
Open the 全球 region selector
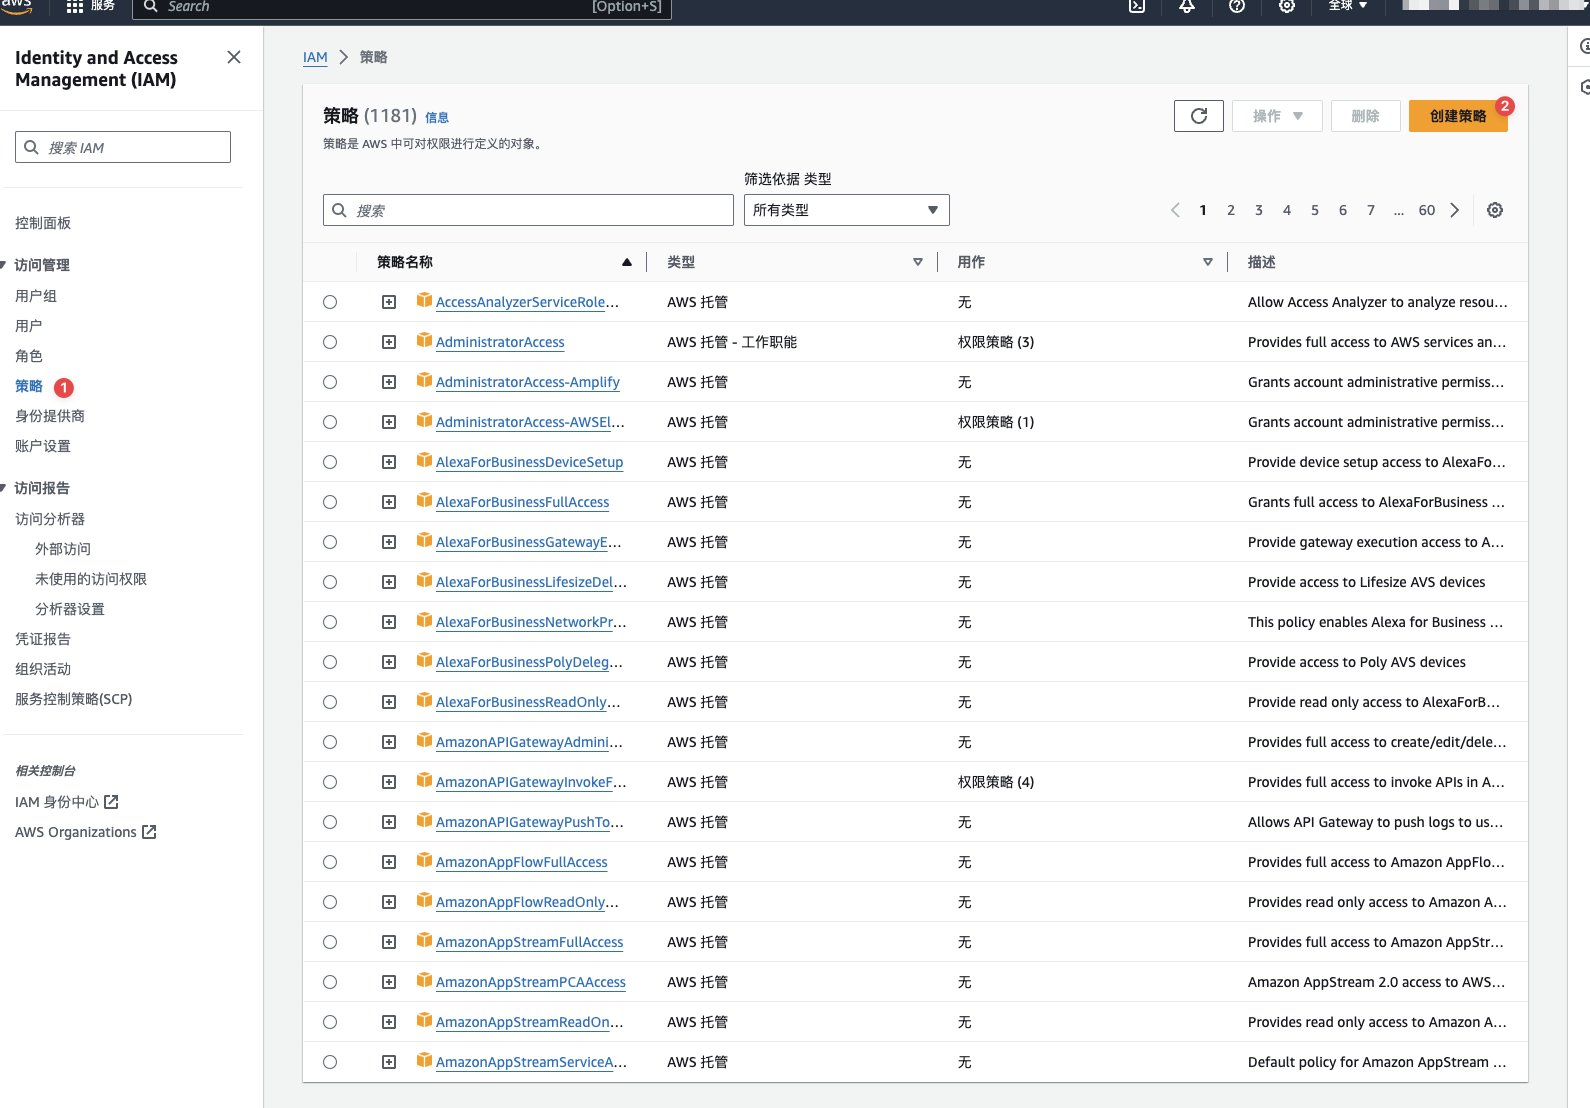(1347, 6)
